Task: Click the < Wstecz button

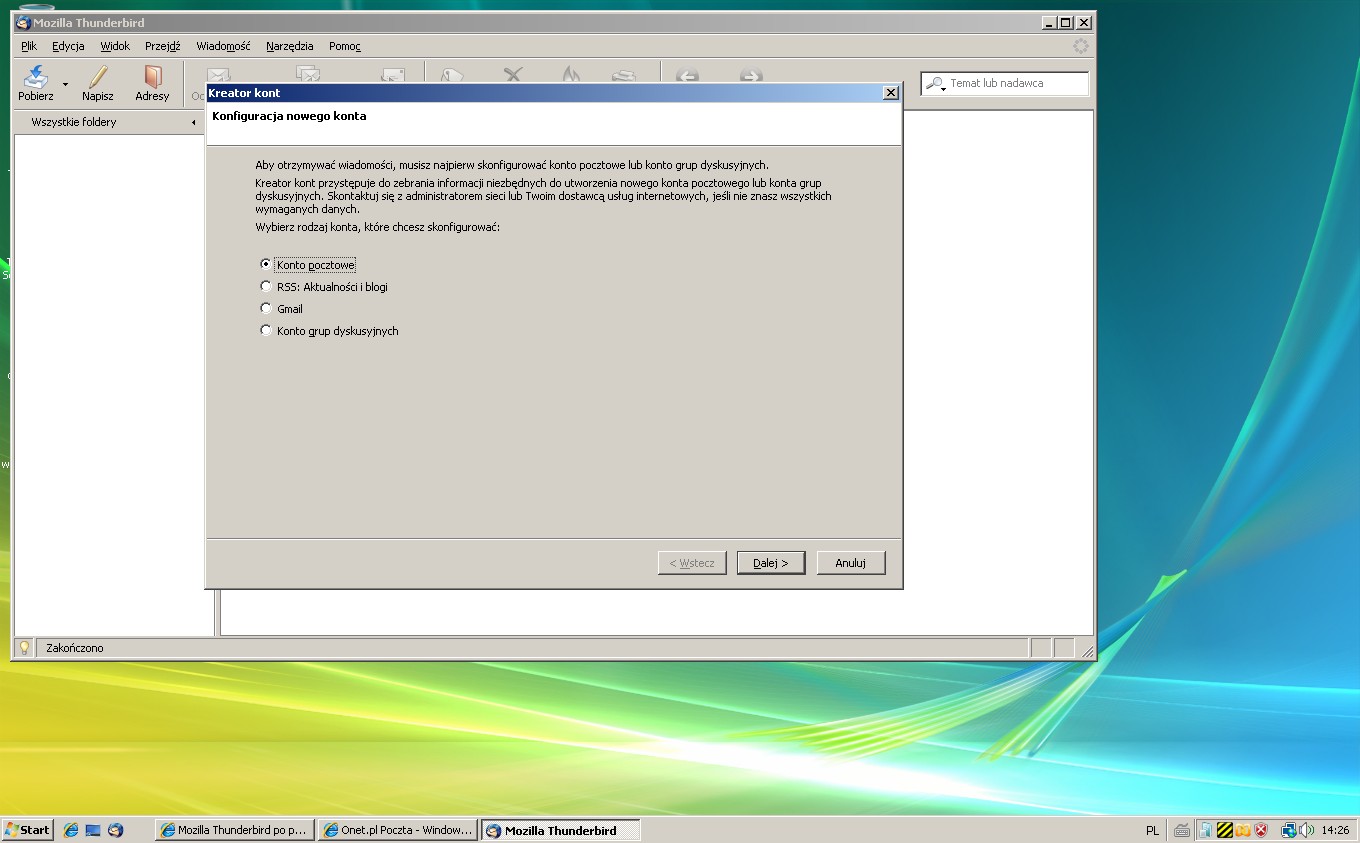Action: pos(692,563)
